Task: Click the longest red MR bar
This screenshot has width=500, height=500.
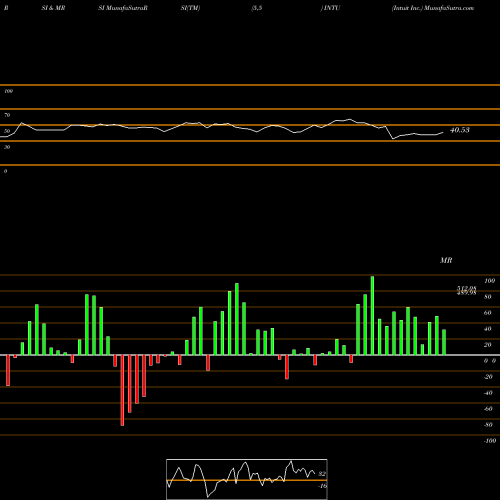Action: (122, 390)
